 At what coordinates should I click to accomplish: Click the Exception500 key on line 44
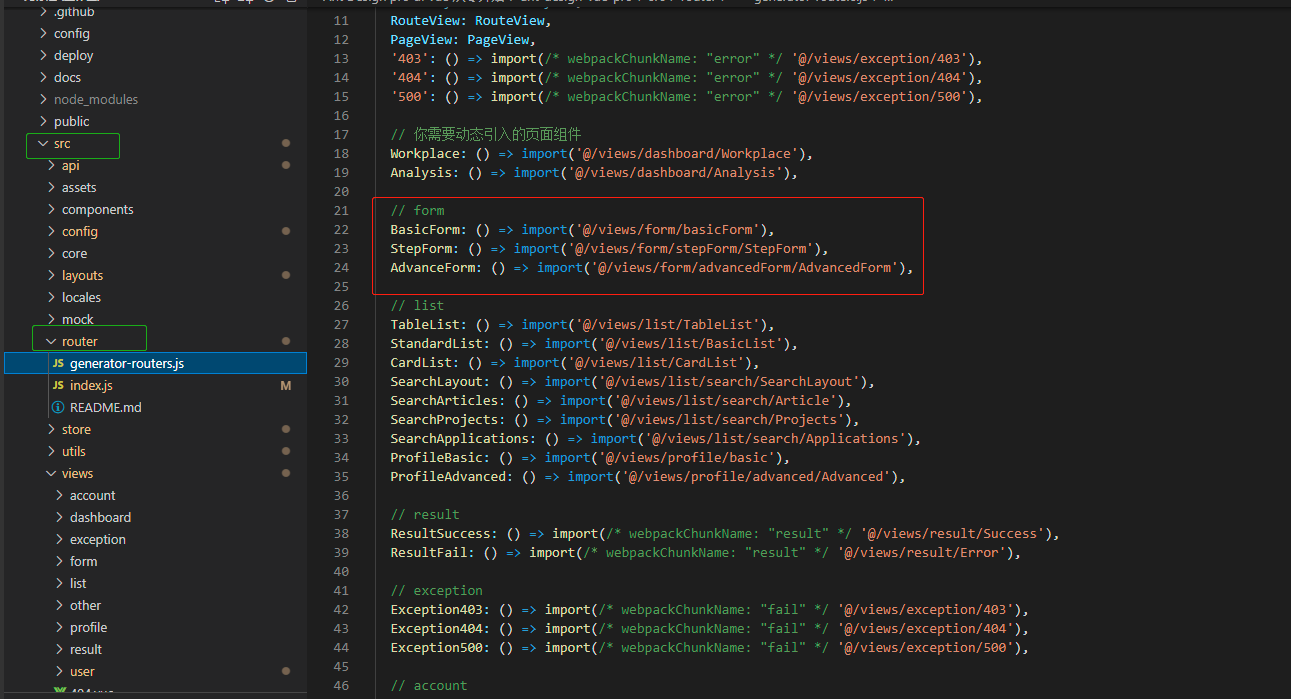pyautogui.click(x=436, y=647)
